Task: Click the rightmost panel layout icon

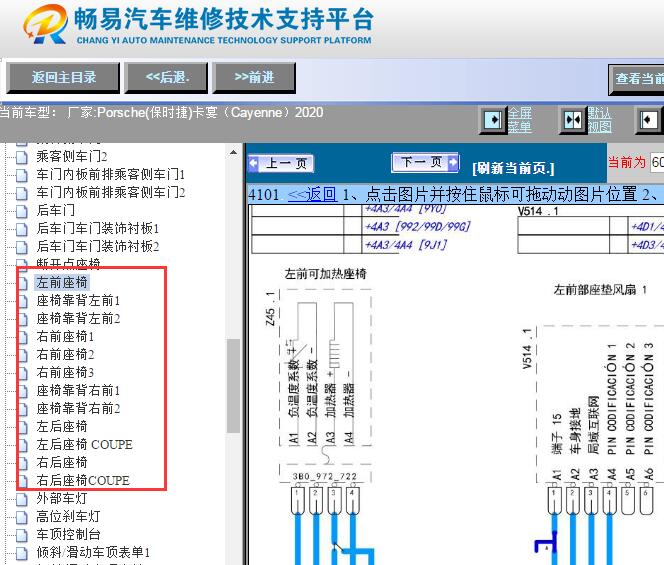Action: tap(648, 120)
